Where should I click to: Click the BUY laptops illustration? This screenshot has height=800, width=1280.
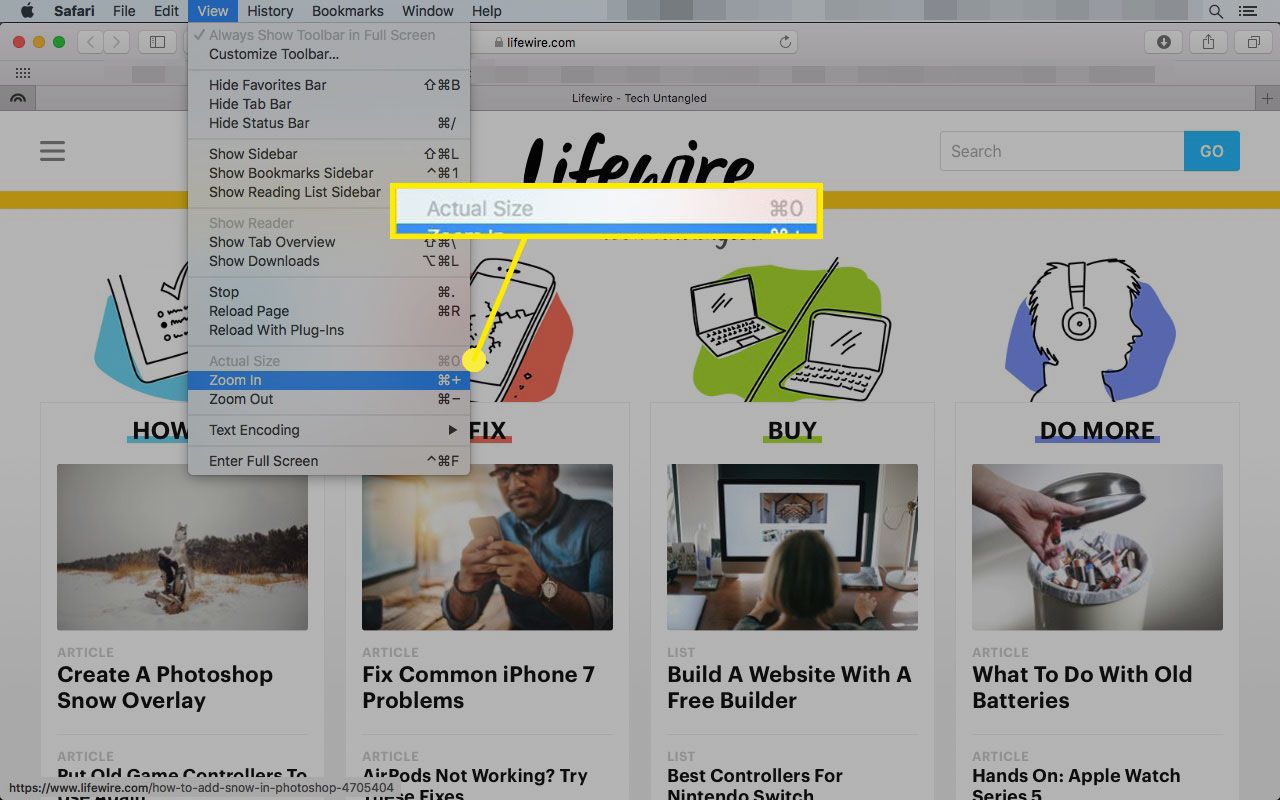[x=792, y=330]
